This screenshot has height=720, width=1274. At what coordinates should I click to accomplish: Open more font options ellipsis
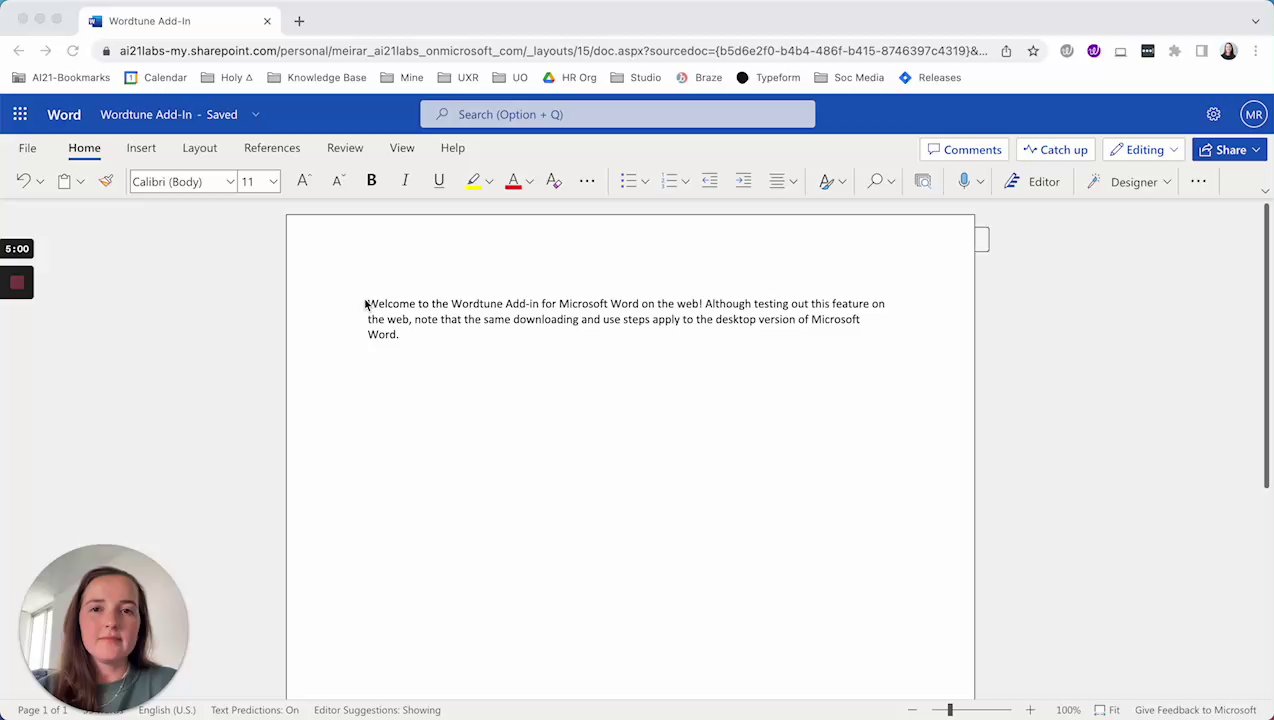click(587, 181)
